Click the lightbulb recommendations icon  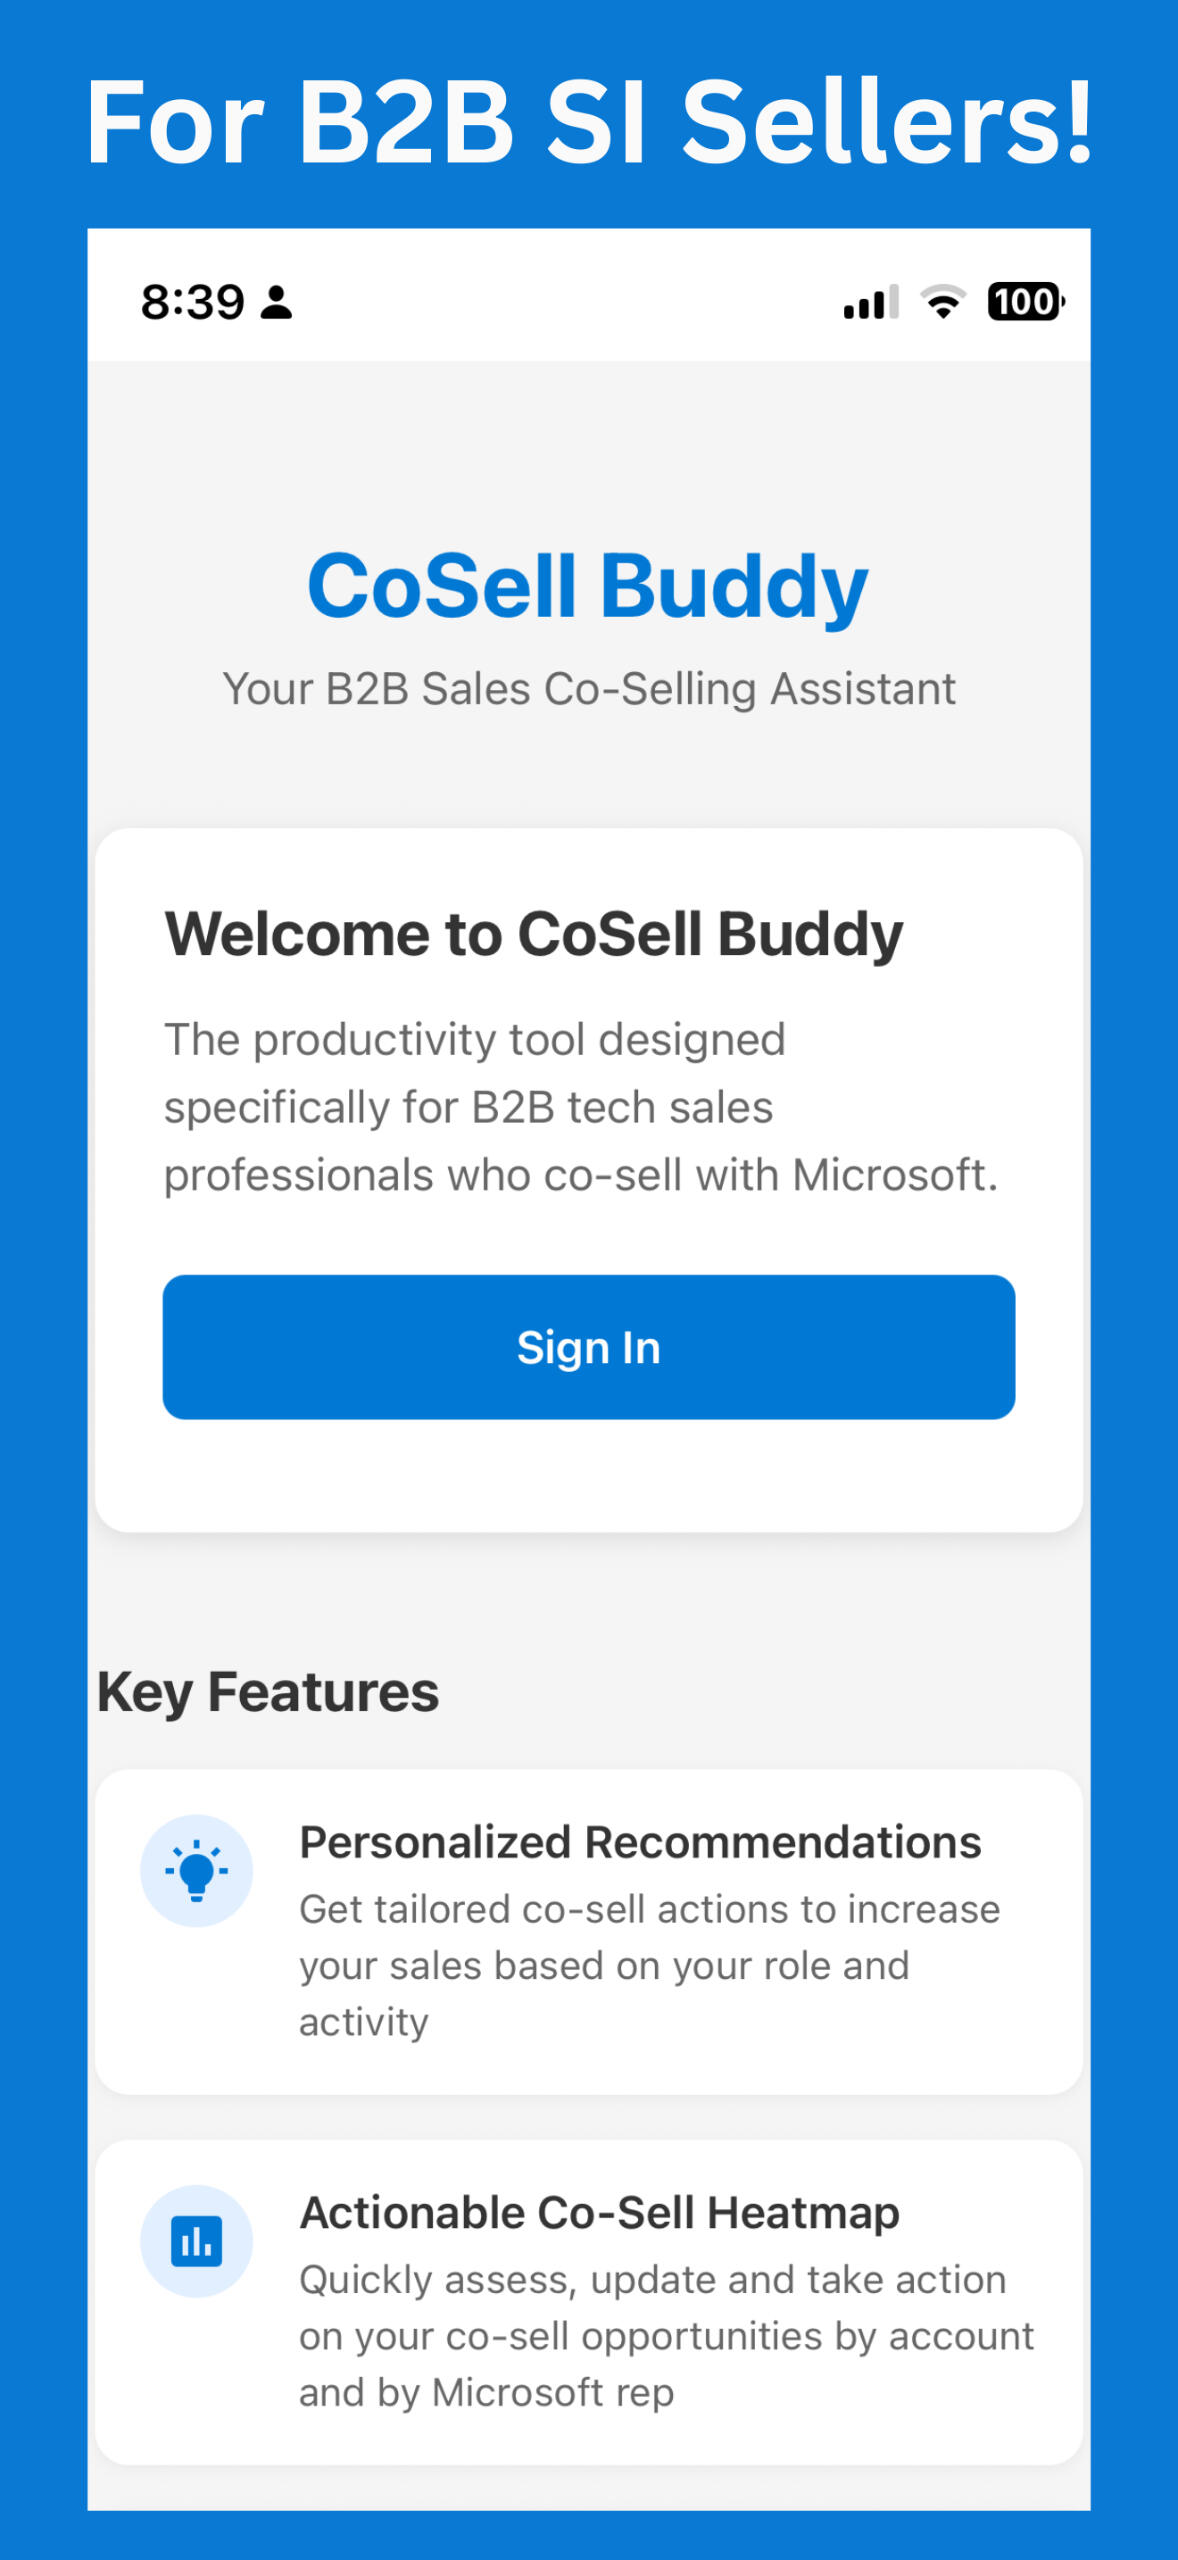pos(196,1870)
